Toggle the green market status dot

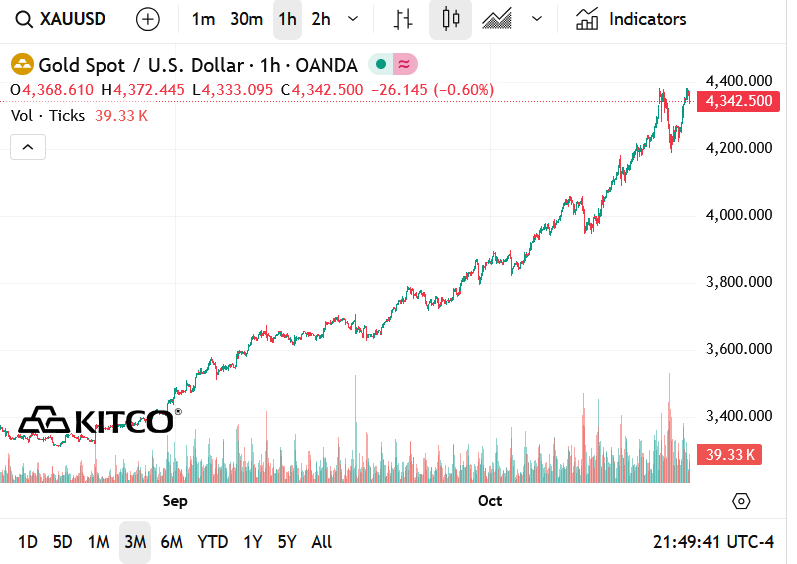(380, 65)
